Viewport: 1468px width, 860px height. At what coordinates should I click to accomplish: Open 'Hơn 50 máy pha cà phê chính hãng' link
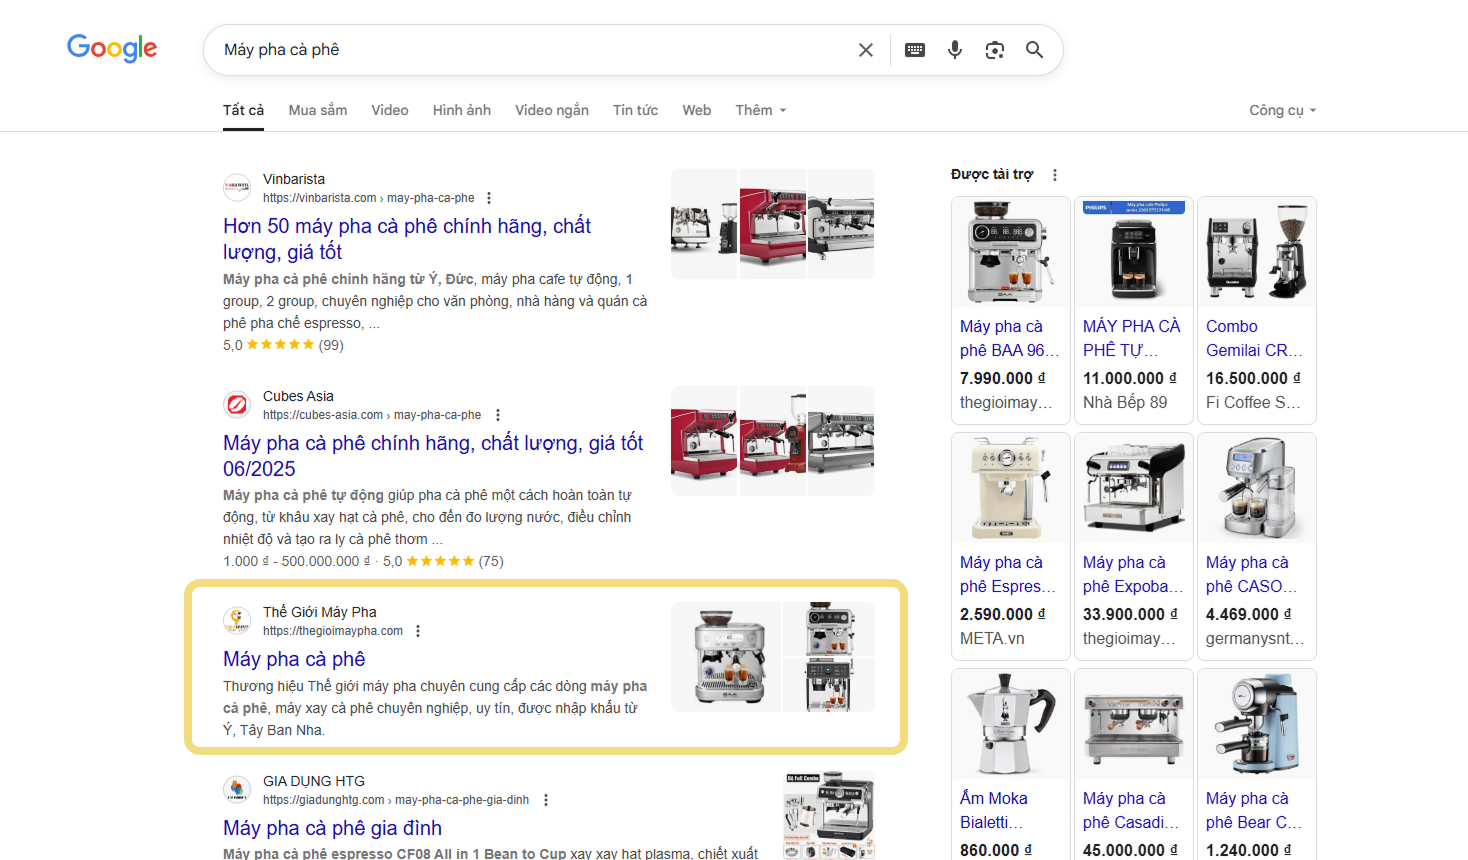click(x=407, y=239)
